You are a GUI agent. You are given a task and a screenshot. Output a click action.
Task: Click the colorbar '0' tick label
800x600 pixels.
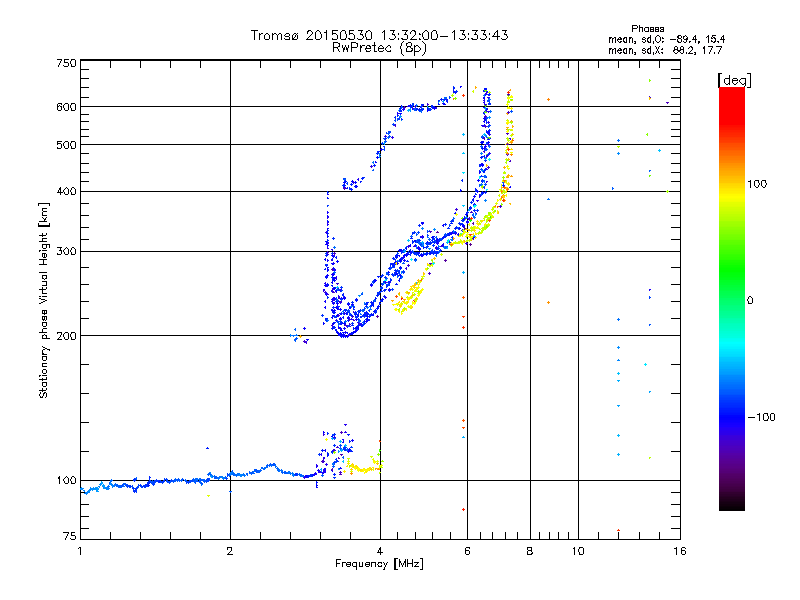[x=750, y=300]
